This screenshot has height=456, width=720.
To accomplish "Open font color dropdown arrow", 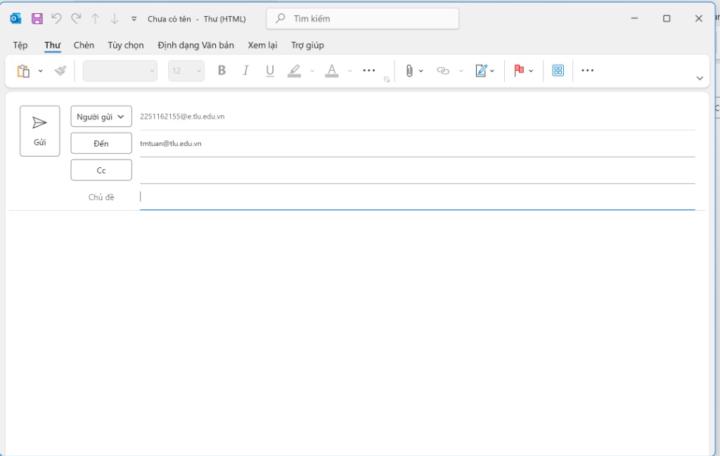I will (350, 71).
